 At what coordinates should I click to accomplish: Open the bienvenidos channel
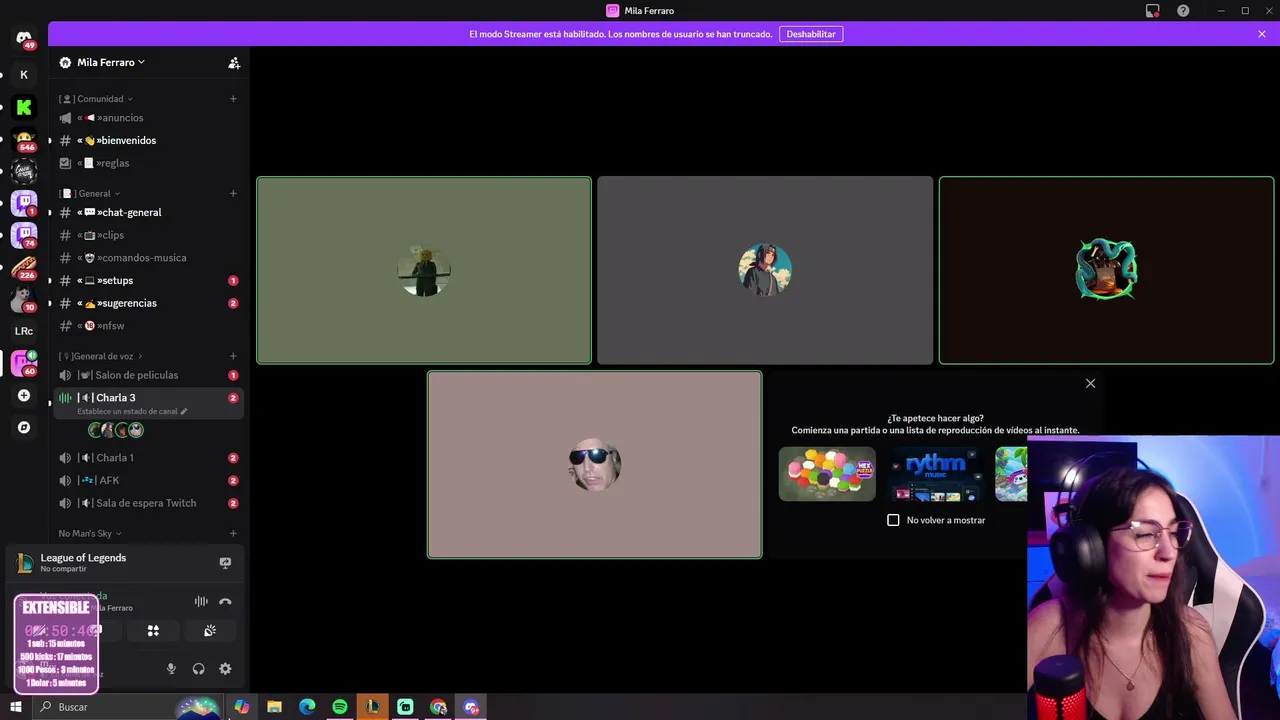point(149,141)
